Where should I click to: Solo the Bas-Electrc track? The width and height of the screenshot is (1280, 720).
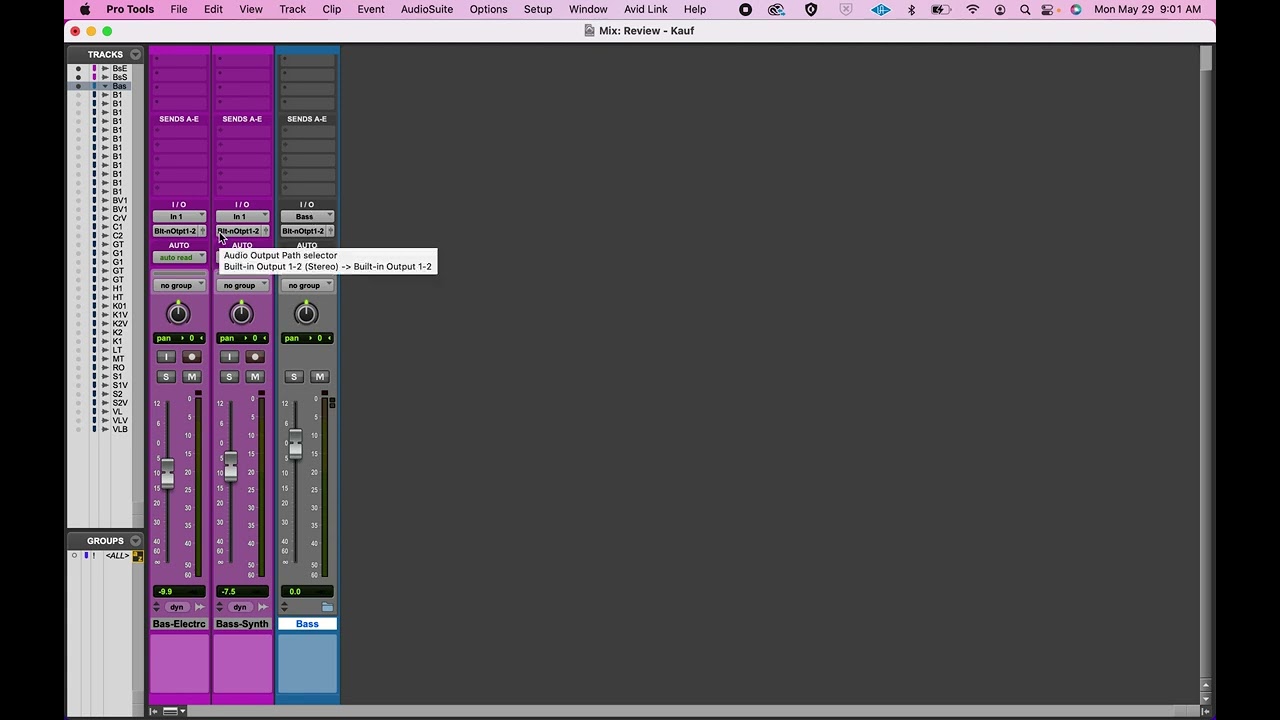(166, 377)
